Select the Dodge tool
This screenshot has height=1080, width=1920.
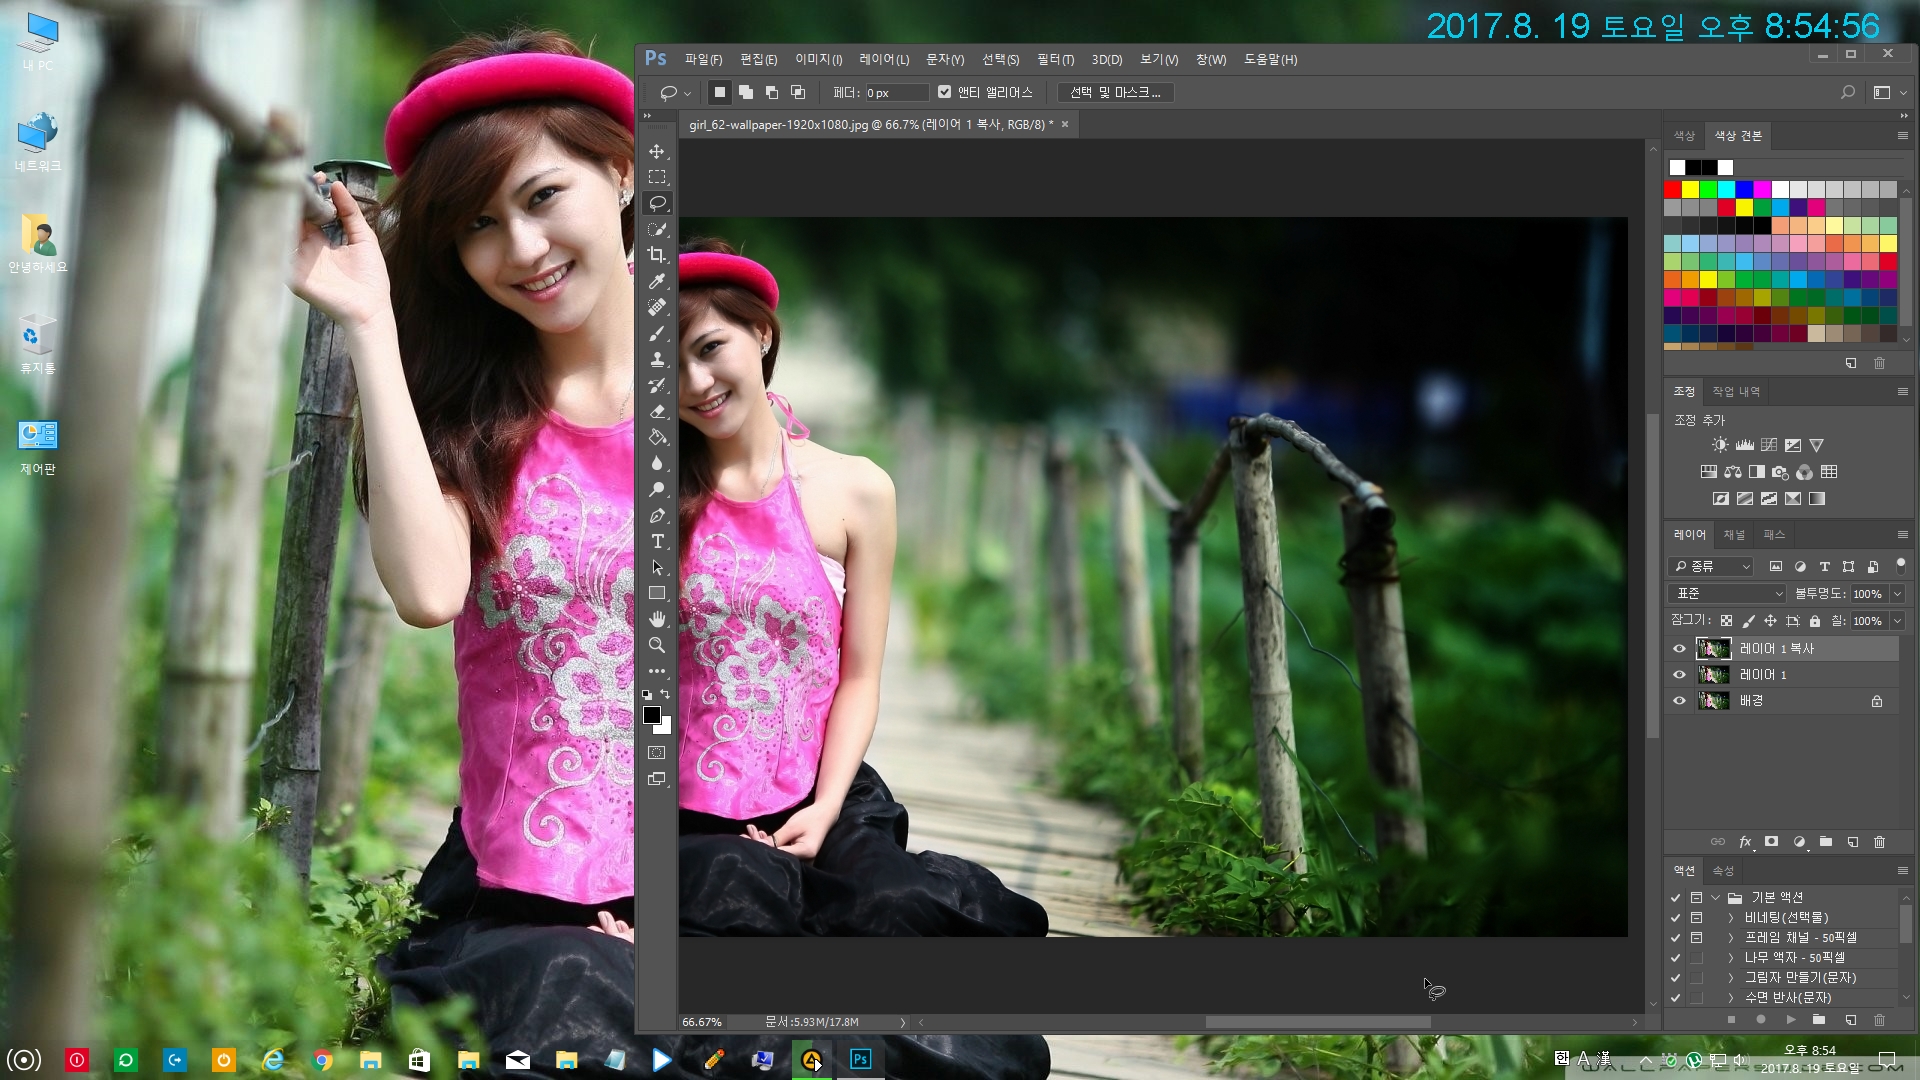click(657, 489)
